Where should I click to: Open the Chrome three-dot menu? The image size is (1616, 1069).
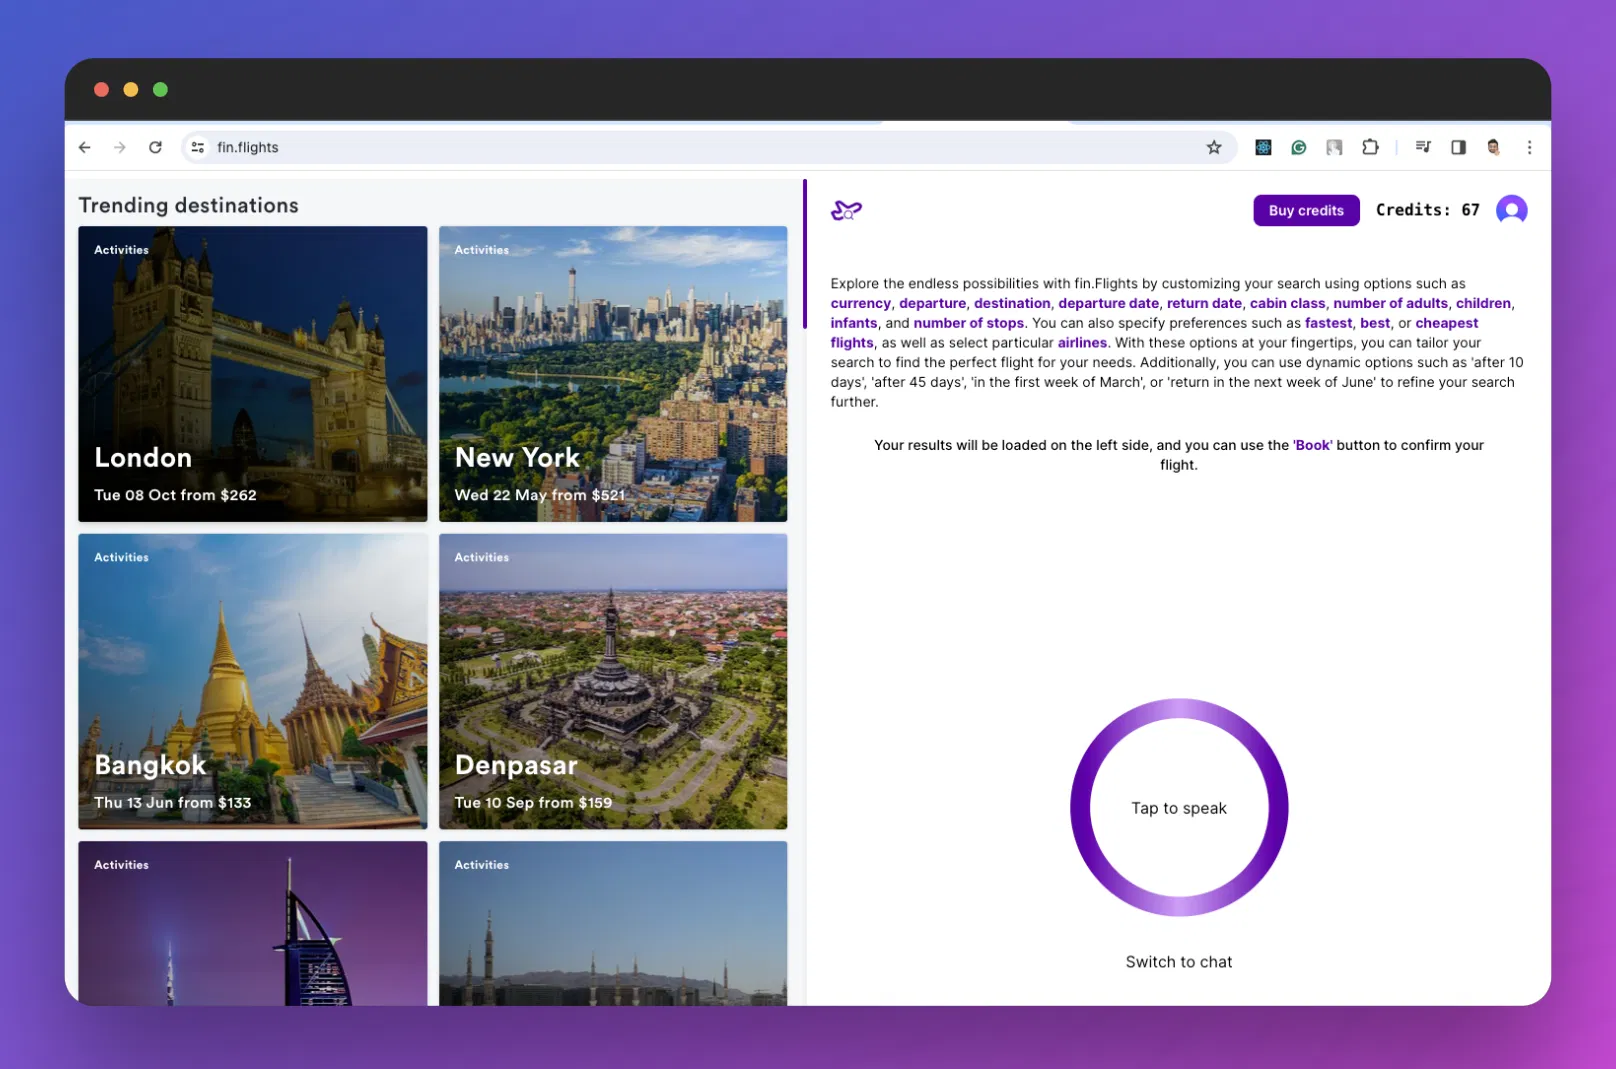pos(1529,148)
